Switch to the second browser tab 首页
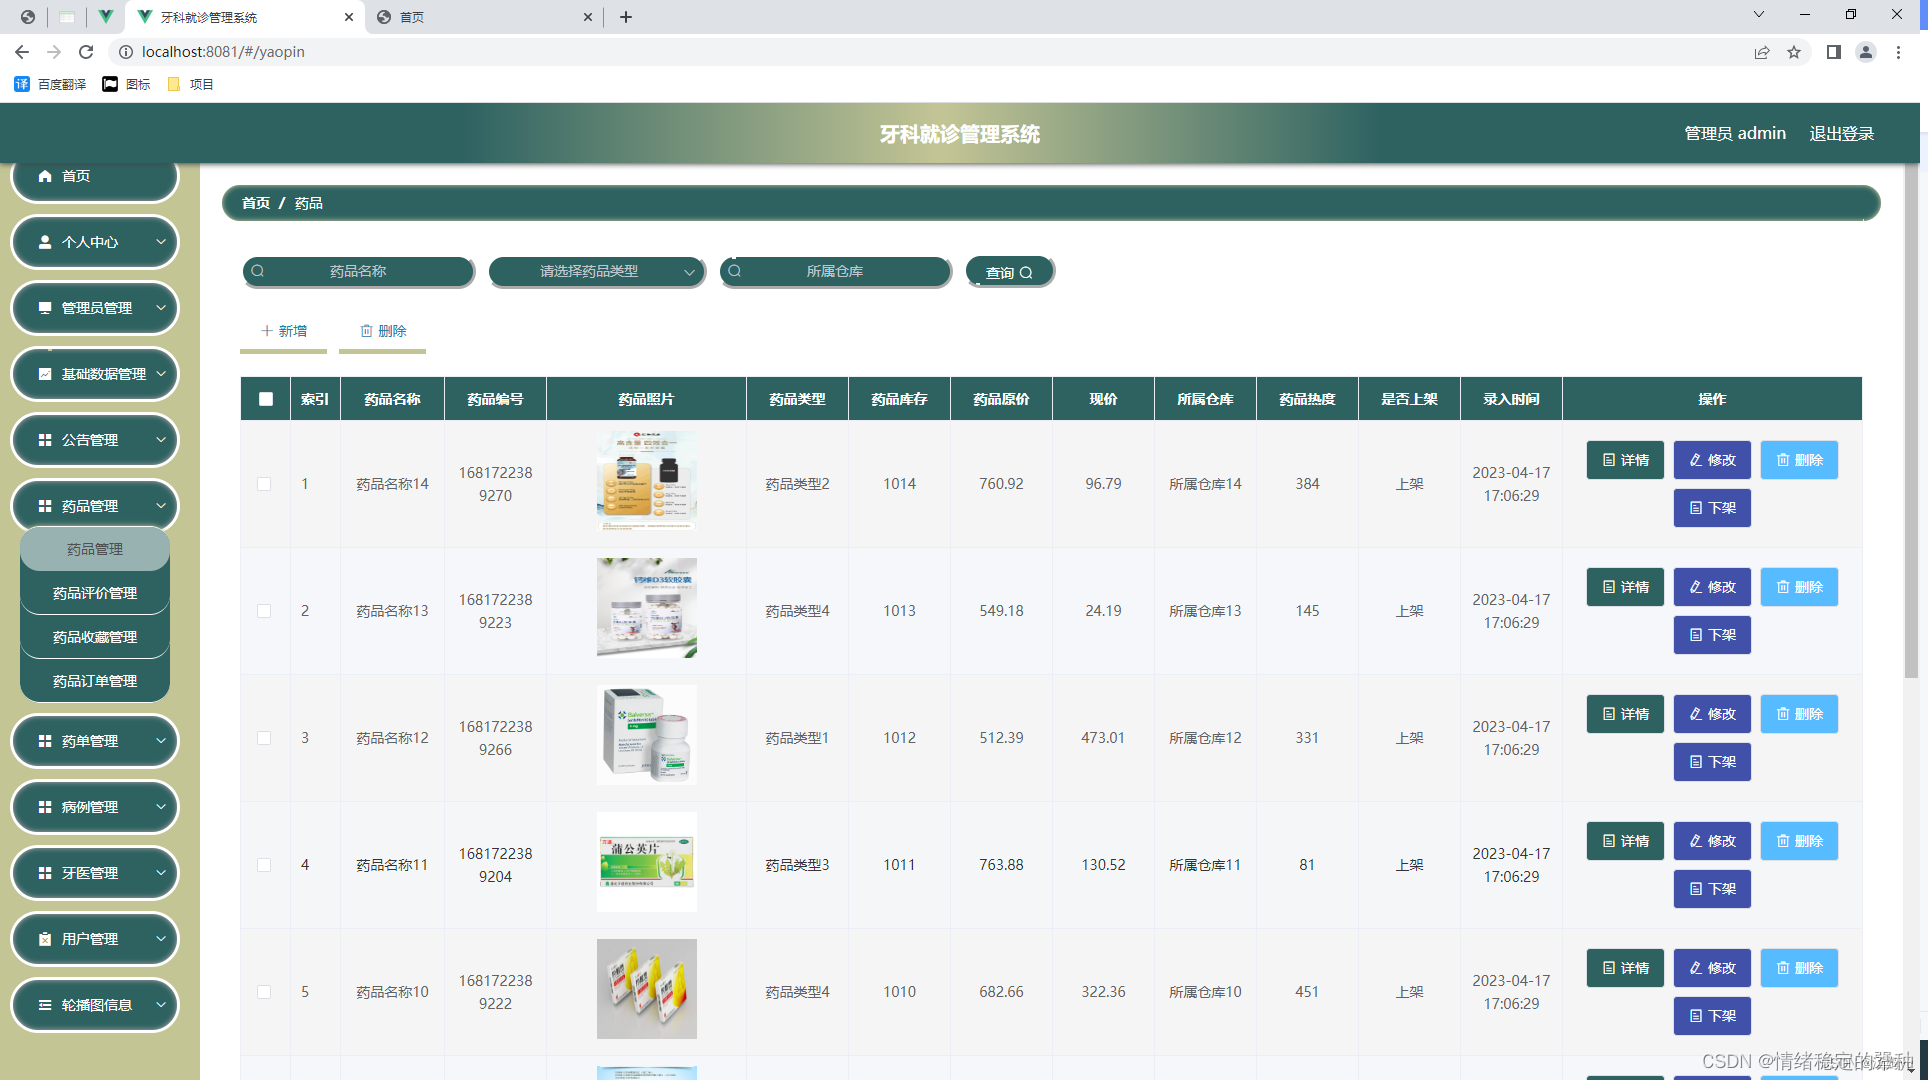The height and width of the screenshot is (1080, 1928). (484, 17)
